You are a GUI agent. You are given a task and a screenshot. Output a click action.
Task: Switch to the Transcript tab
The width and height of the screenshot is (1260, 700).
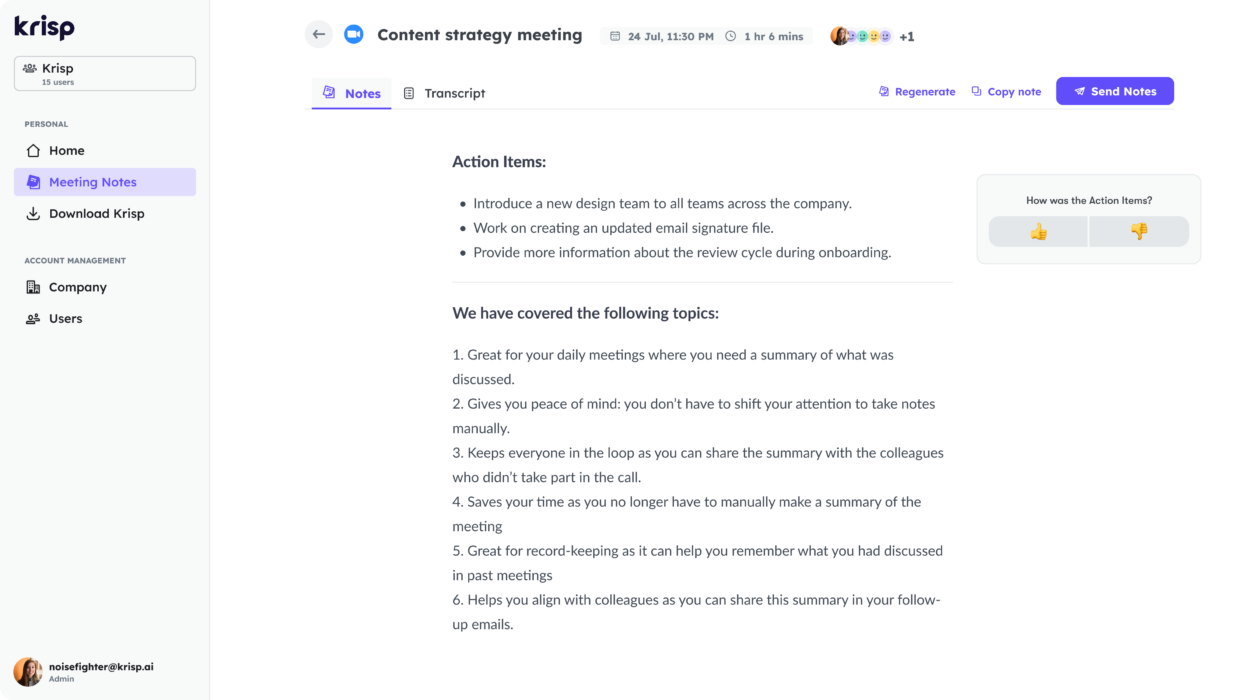444,93
